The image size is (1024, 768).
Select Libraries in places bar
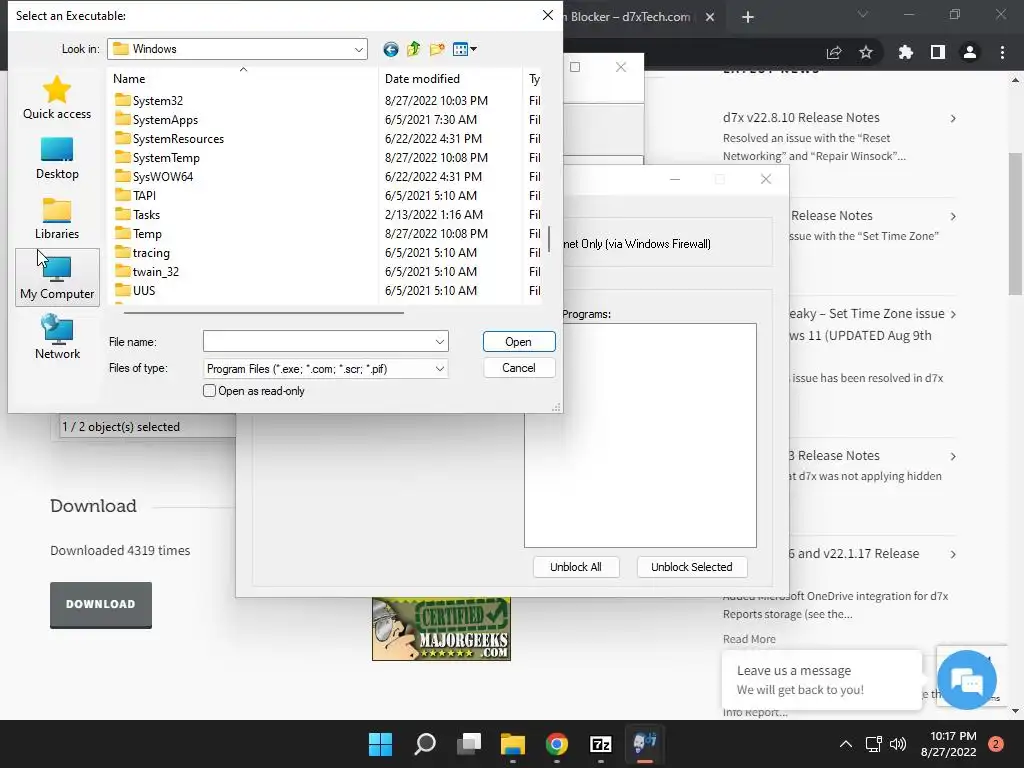57,218
